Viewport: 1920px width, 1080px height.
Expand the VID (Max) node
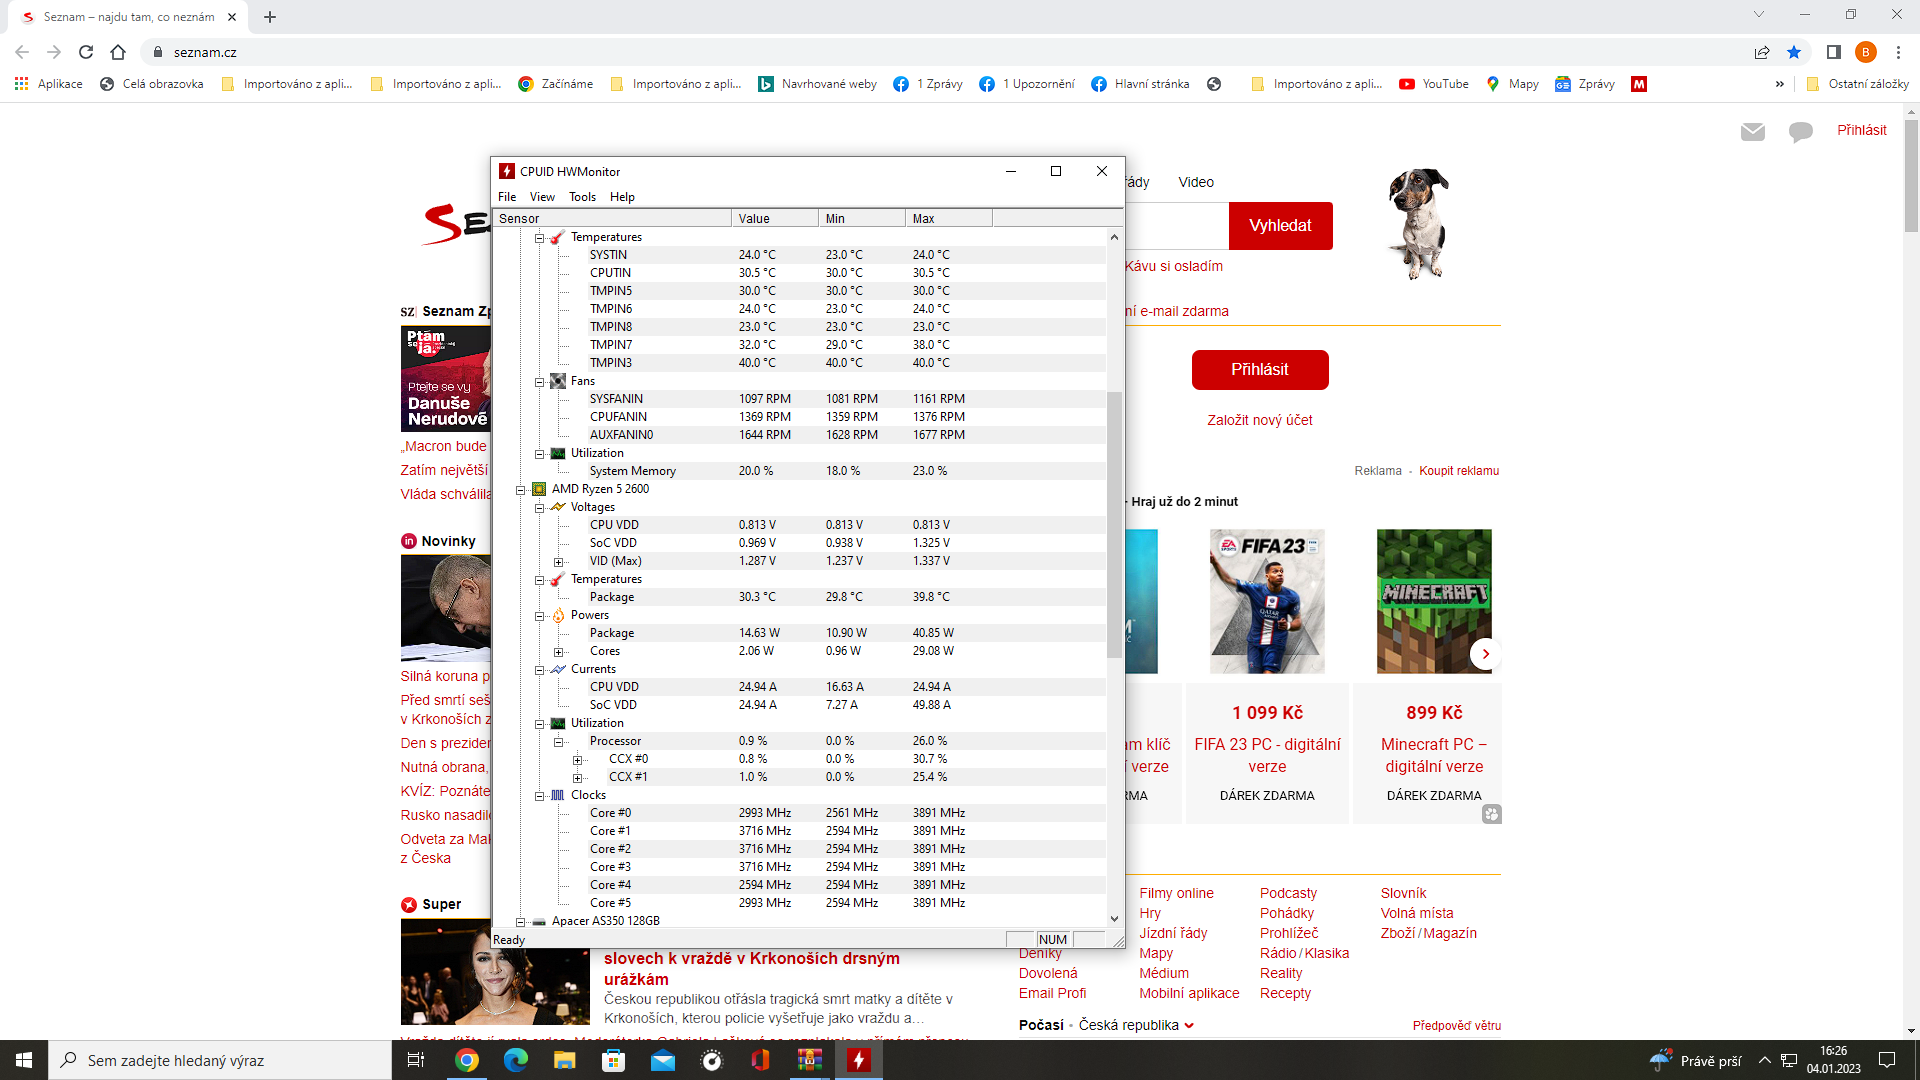pyautogui.click(x=558, y=562)
